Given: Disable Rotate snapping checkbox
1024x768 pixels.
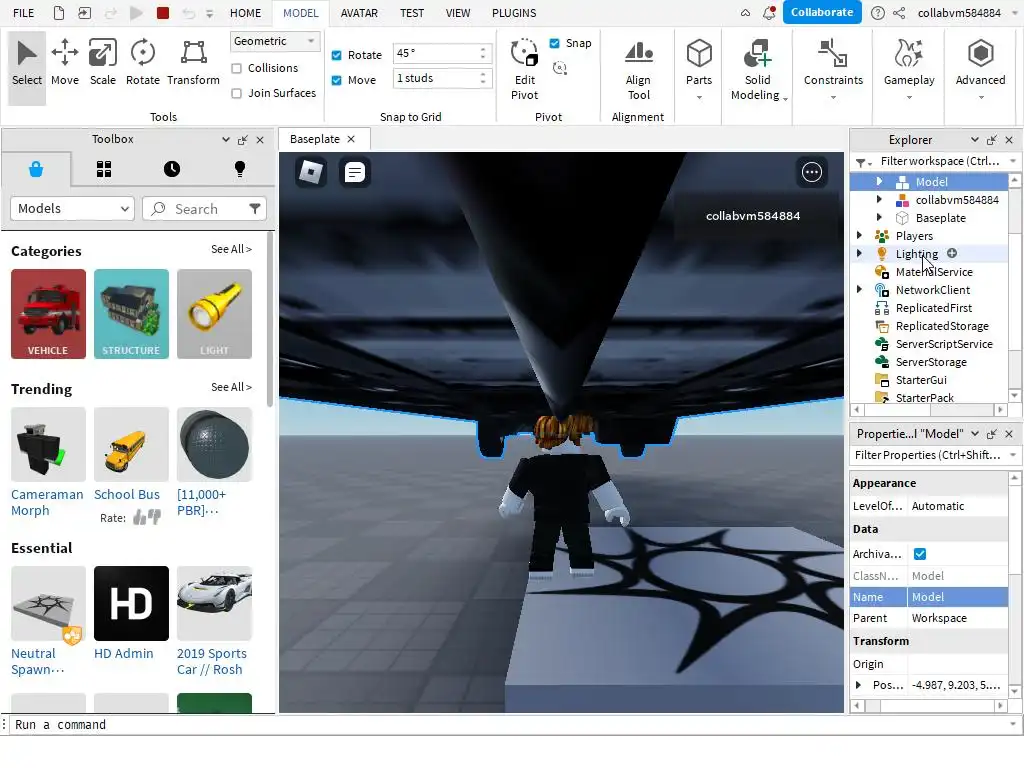Looking at the screenshot, I should coord(336,55).
